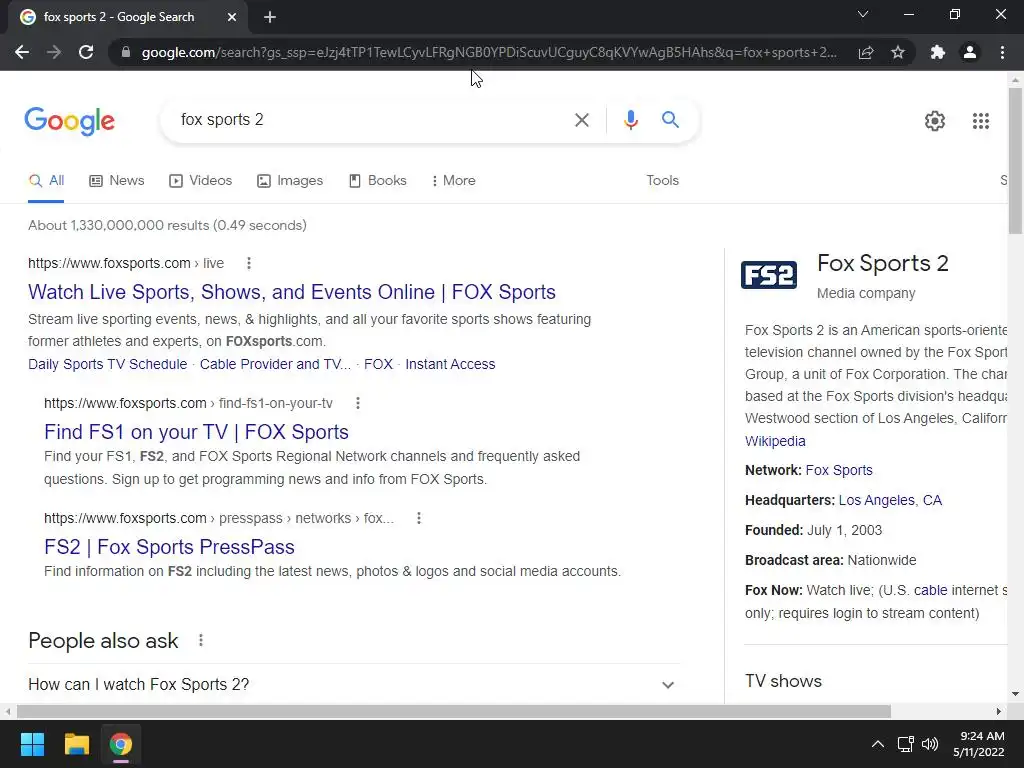
Task: Switch to the Books tab
Action: pyautogui.click(x=377, y=181)
